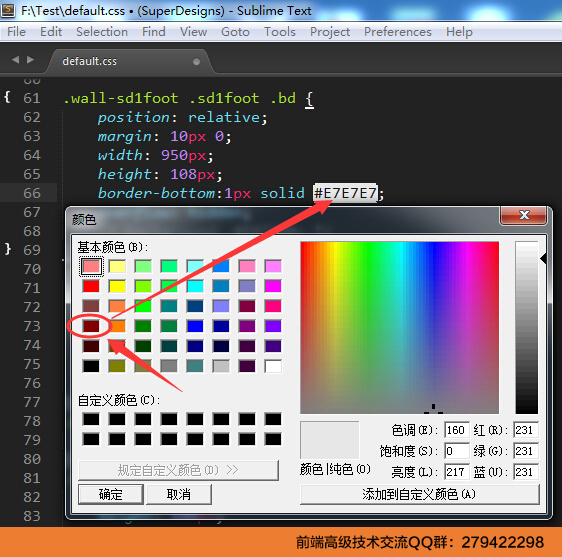Click the next tab right arrow
Image resolution: width=562 pixels, height=557 pixels.
point(30,59)
